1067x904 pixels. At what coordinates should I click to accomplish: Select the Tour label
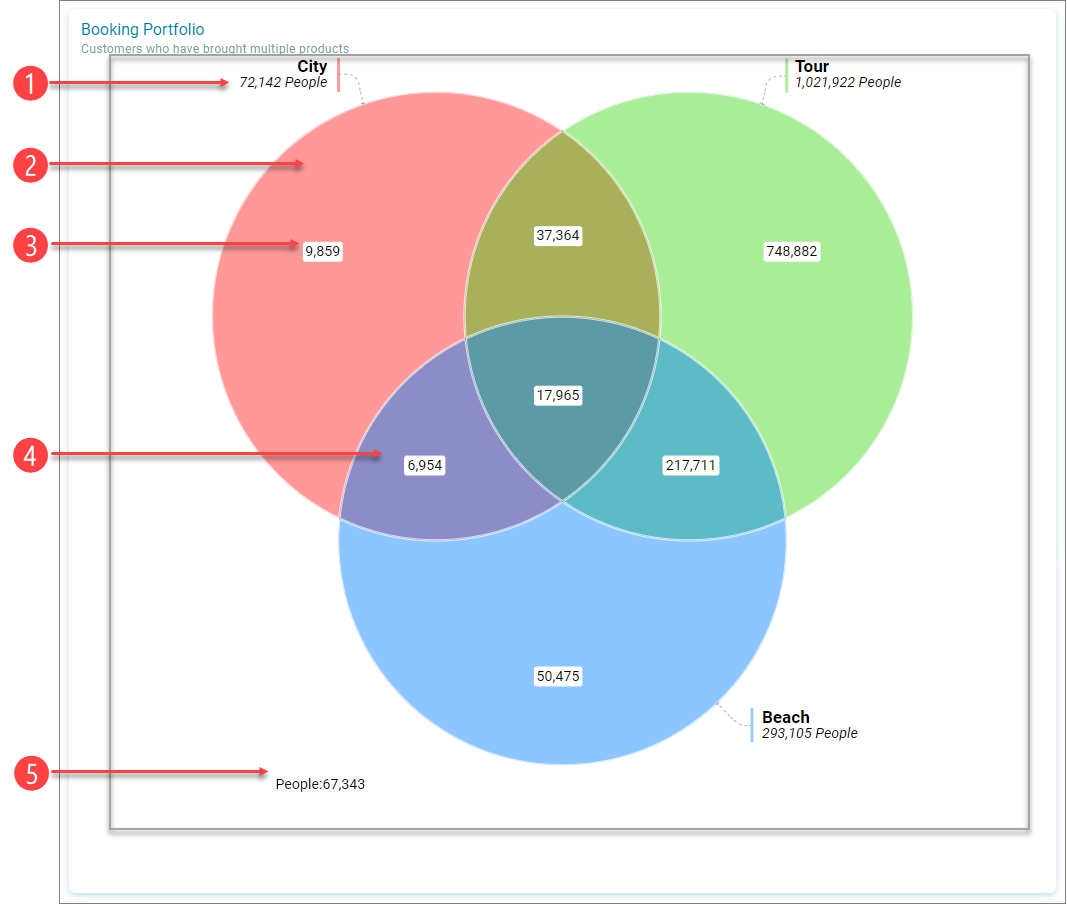tap(812, 66)
